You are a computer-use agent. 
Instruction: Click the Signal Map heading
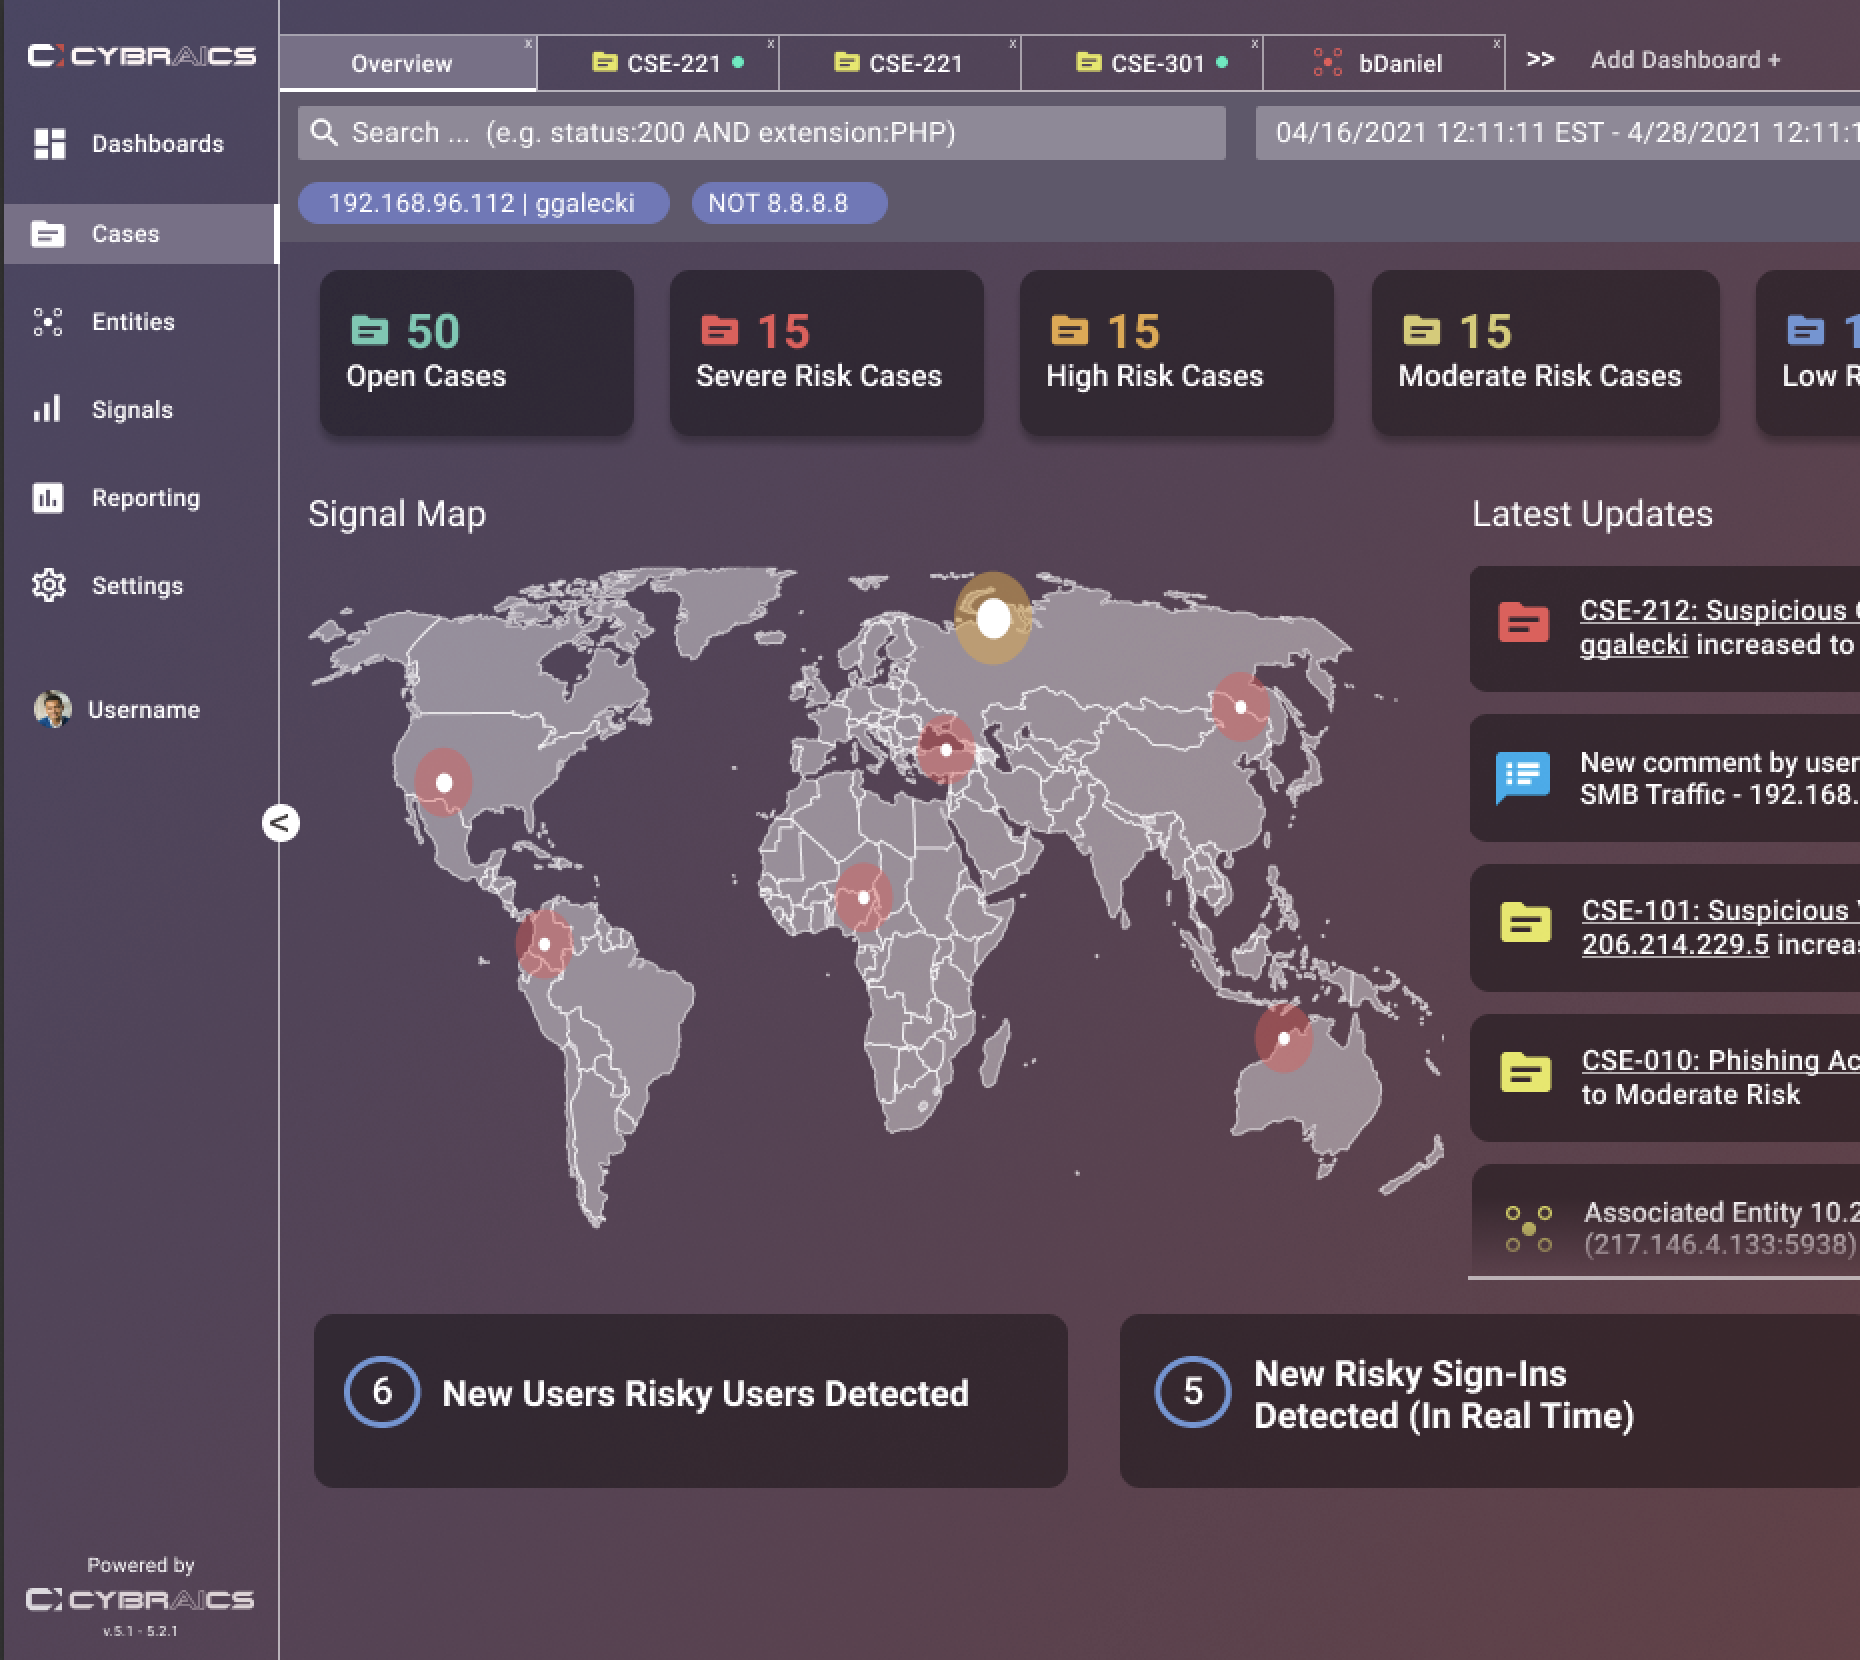pyautogui.click(x=397, y=514)
